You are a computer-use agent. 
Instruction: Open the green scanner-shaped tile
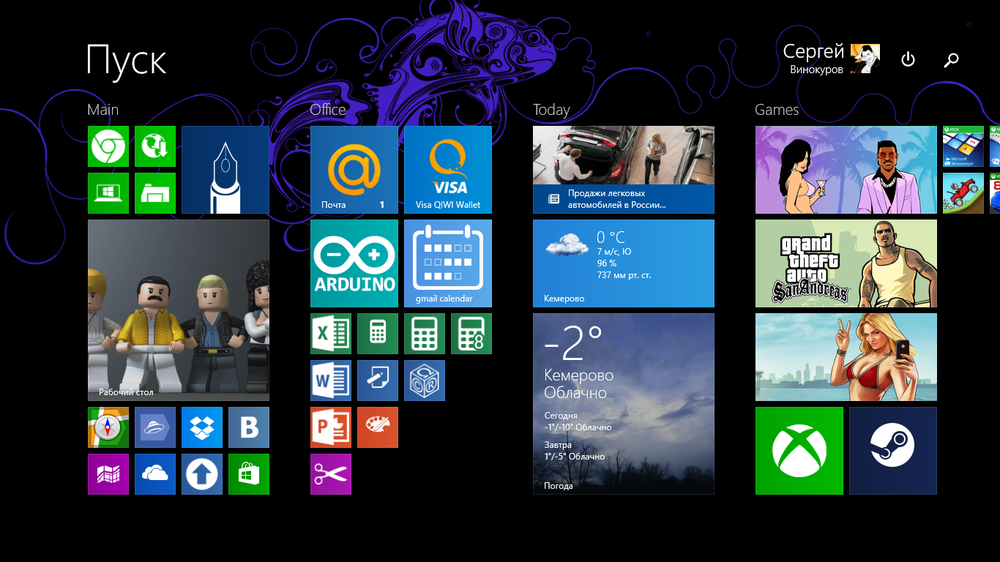[x=155, y=193]
